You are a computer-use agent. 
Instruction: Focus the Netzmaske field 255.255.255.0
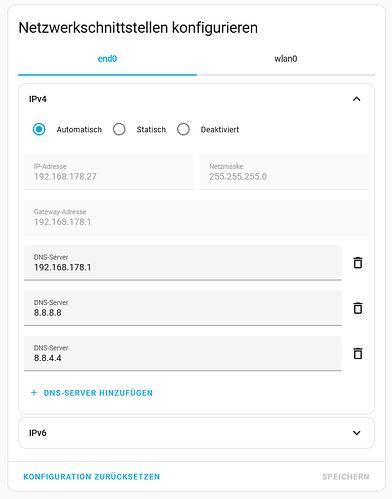coord(284,172)
